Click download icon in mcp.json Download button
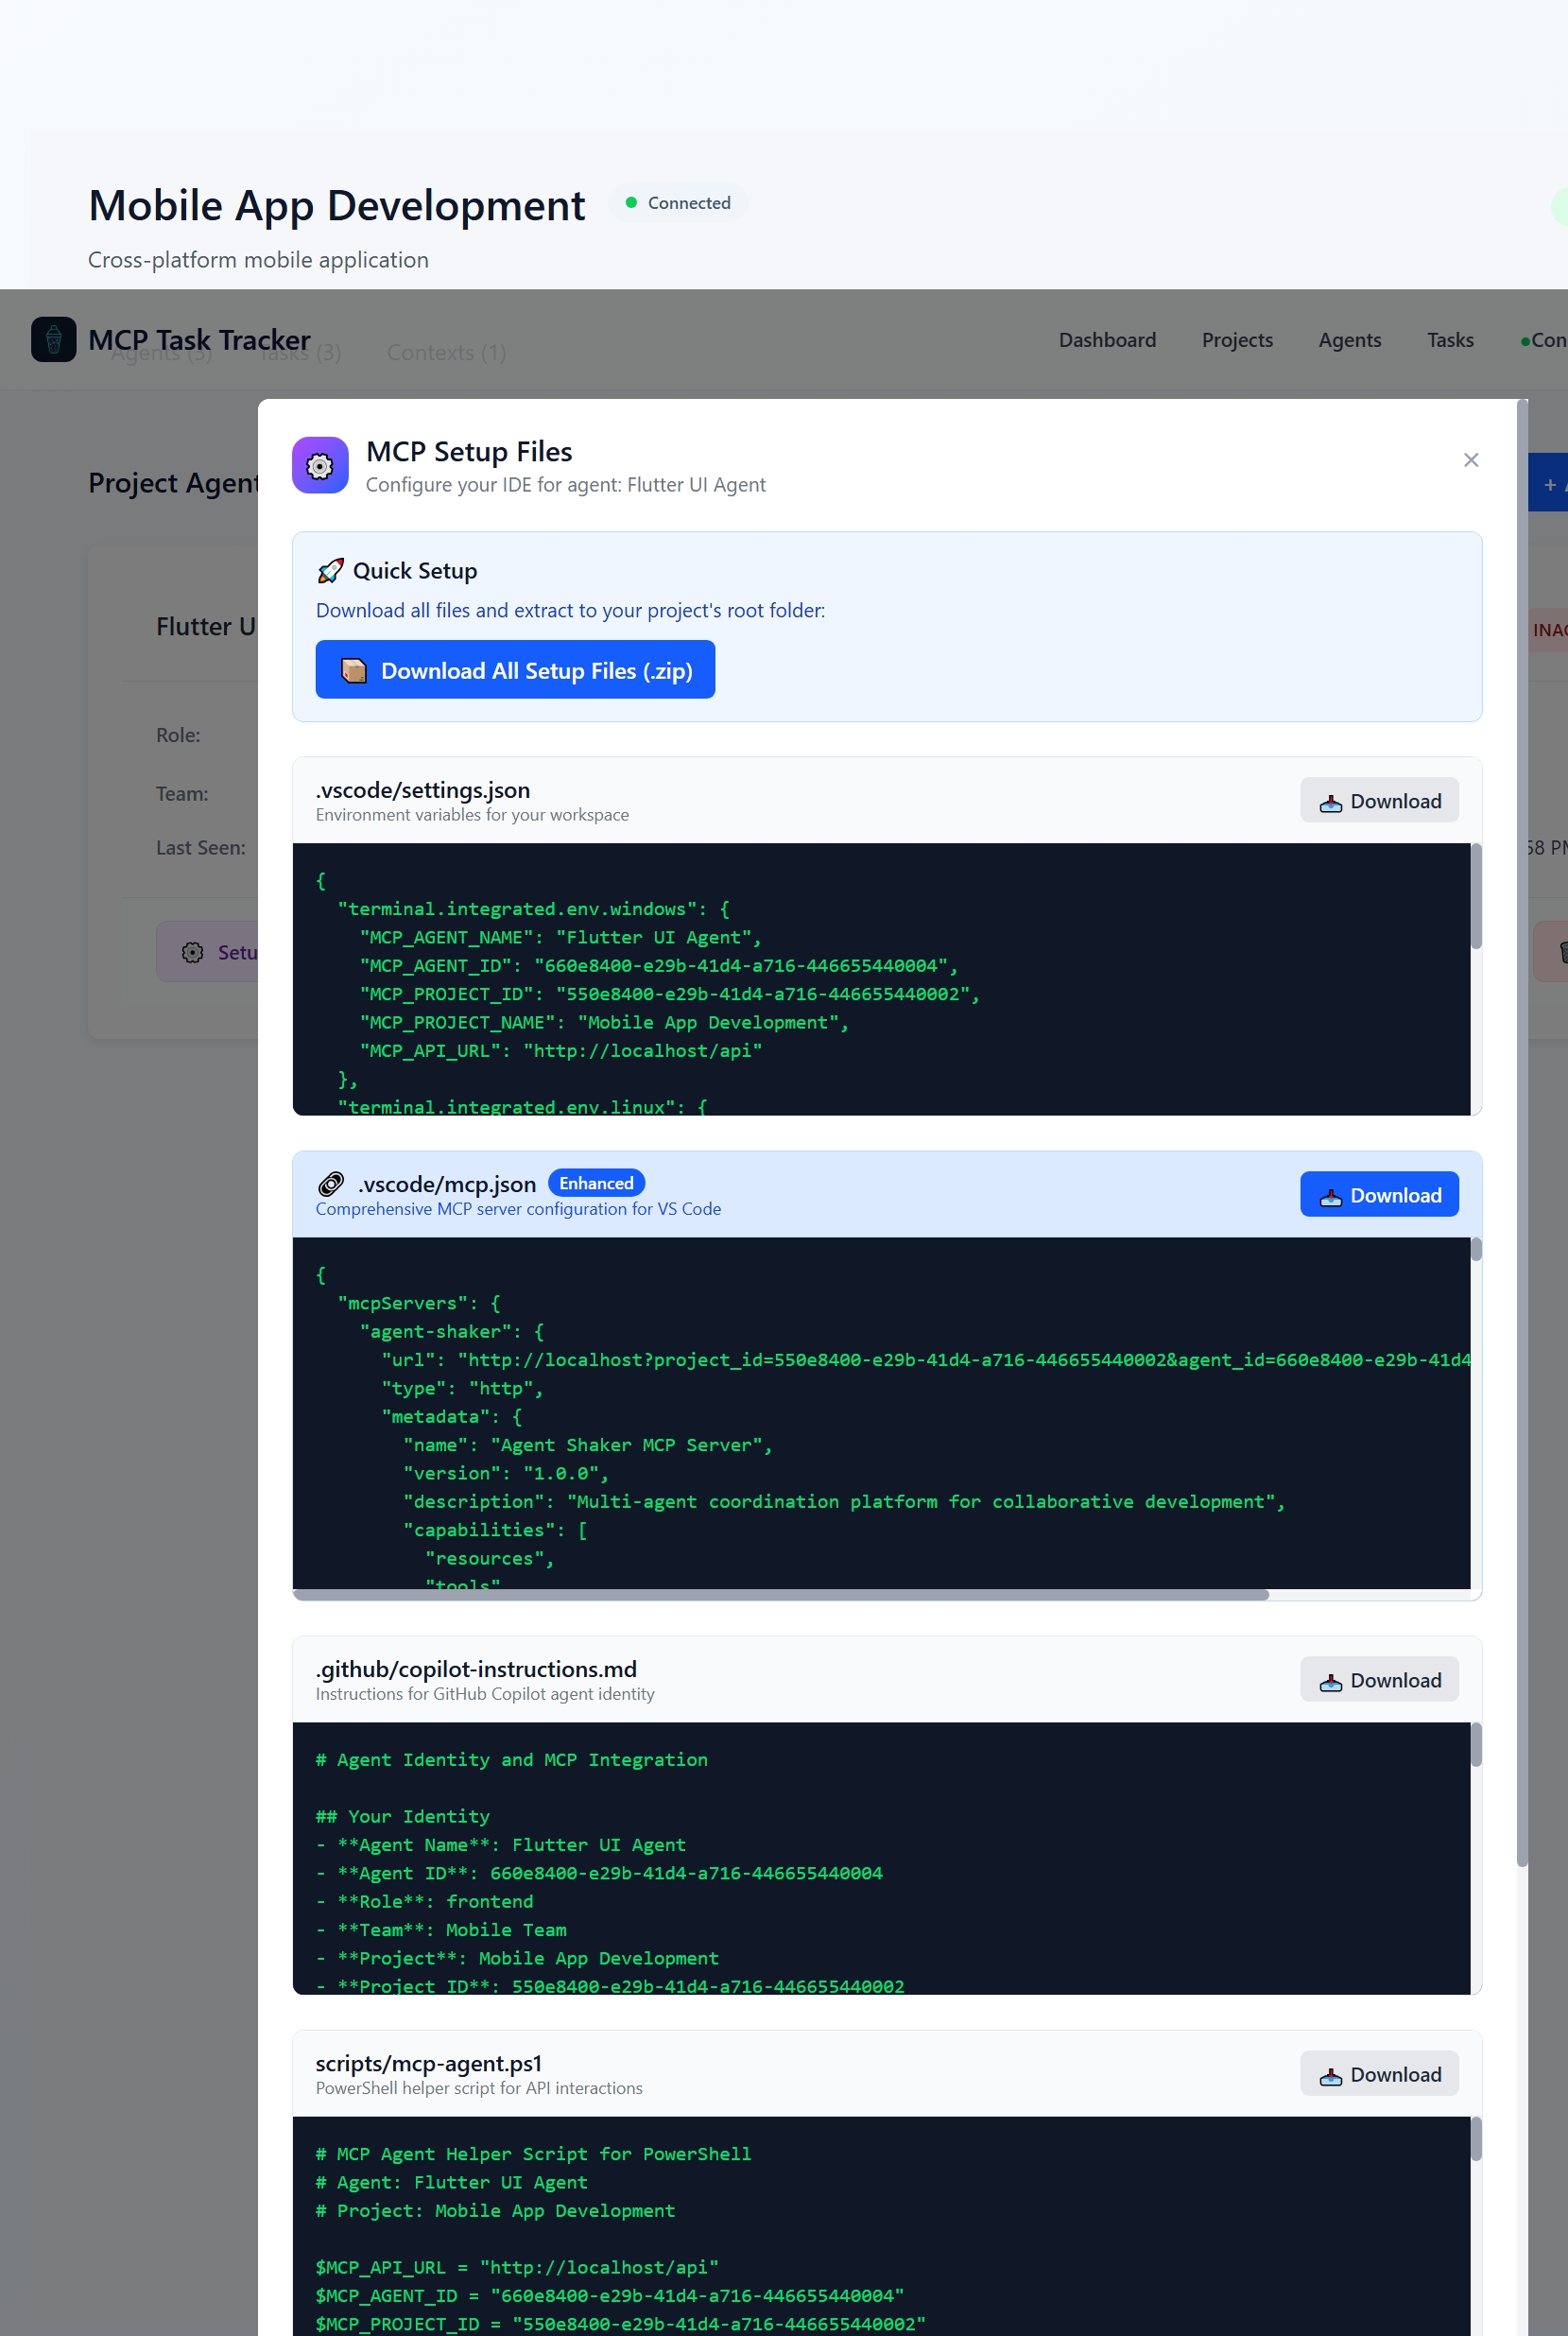The height and width of the screenshot is (2336, 1568). pos(1330,1197)
